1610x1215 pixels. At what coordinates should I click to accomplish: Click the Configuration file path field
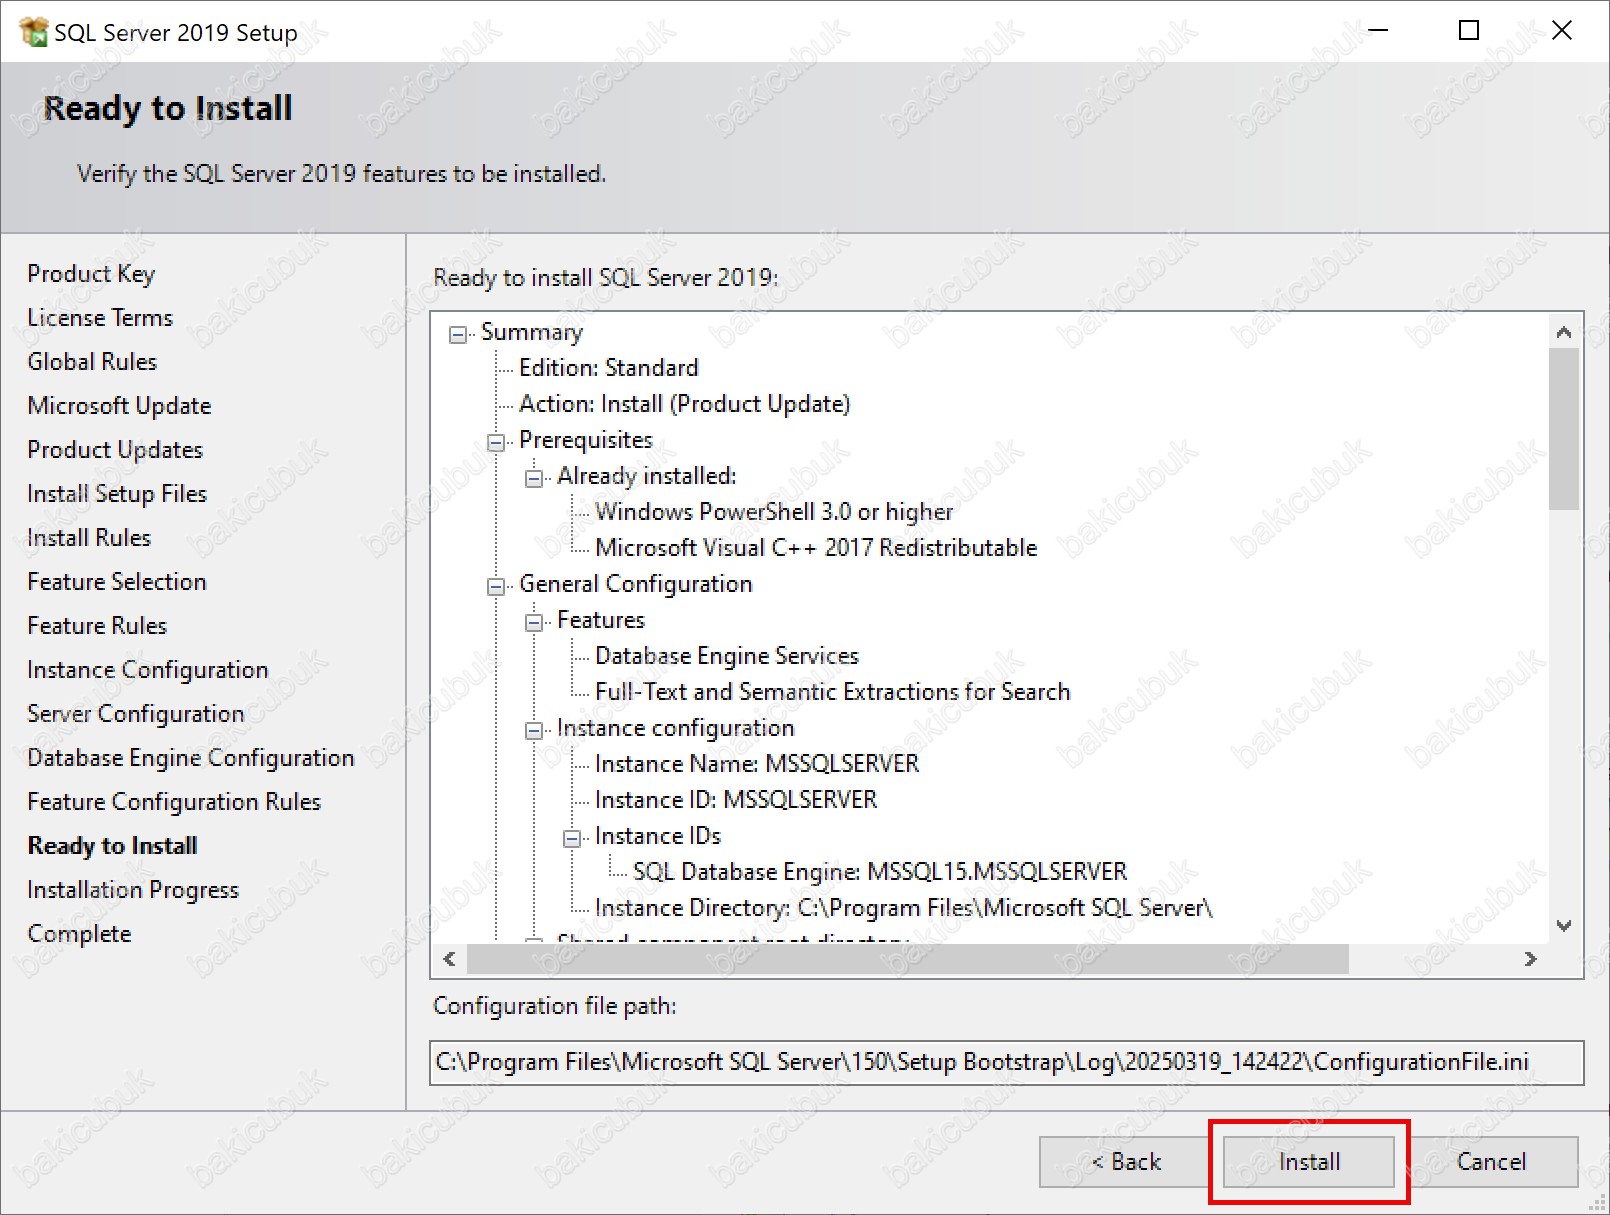pyautogui.click(x=1007, y=1062)
